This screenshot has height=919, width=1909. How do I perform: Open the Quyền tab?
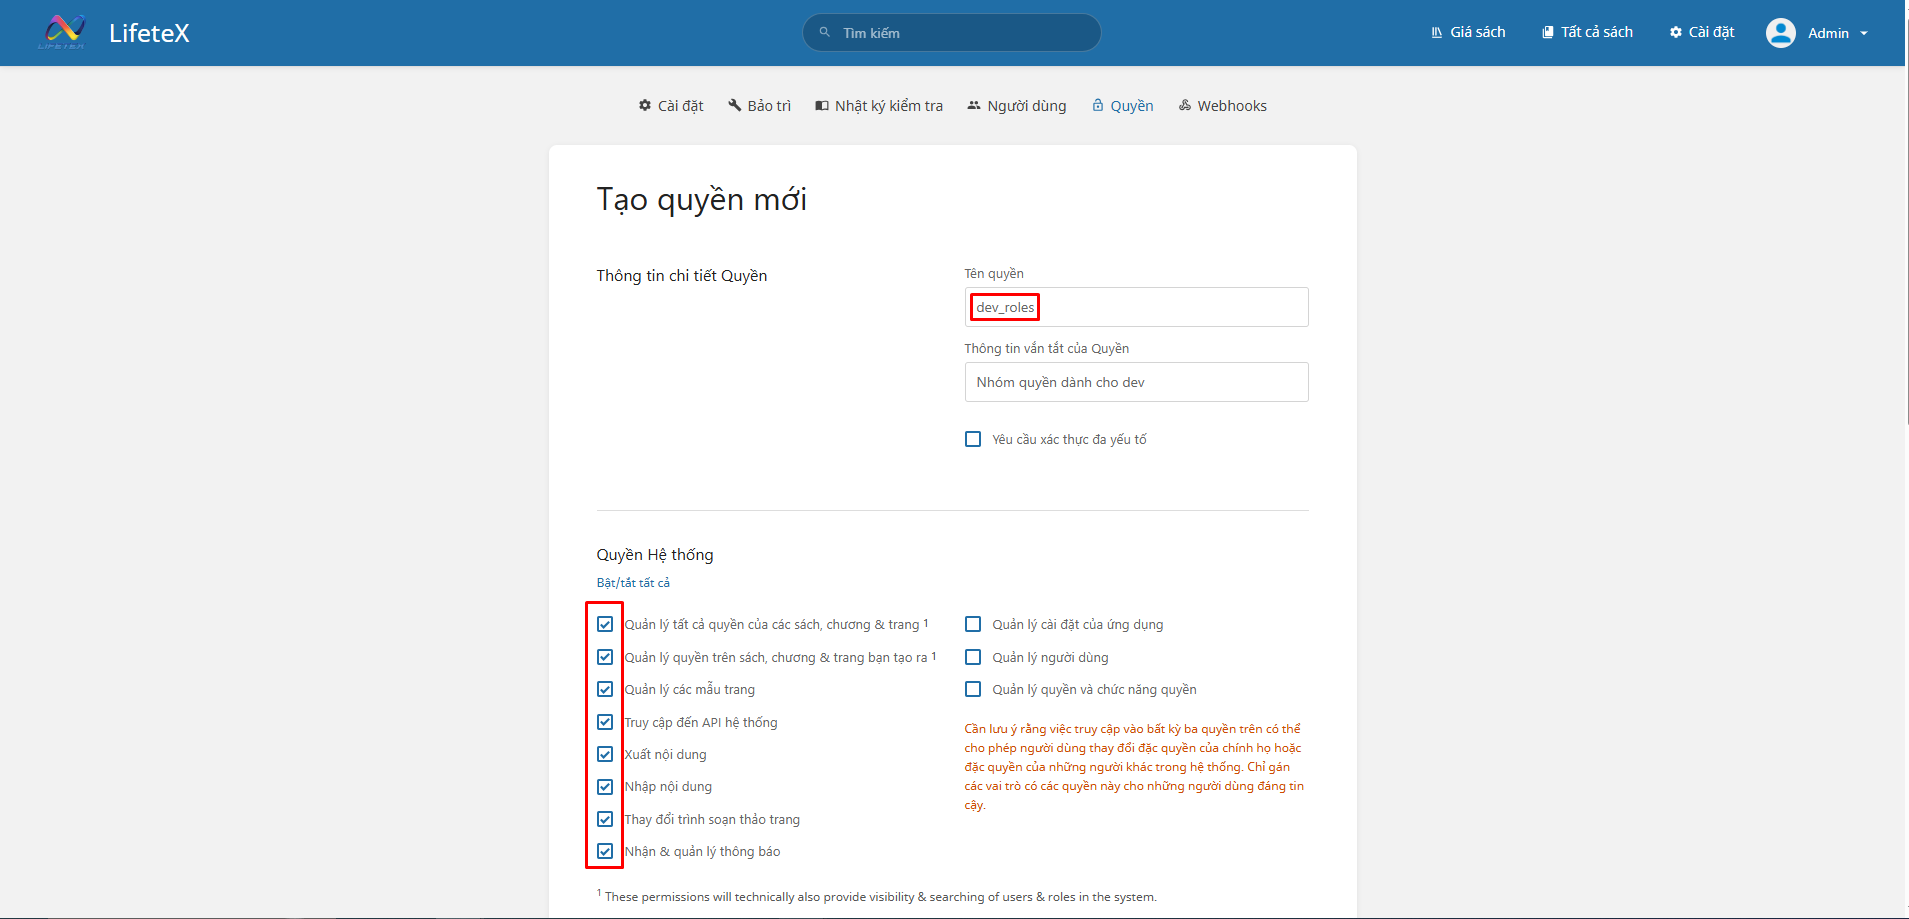[x=1122, y=106]
